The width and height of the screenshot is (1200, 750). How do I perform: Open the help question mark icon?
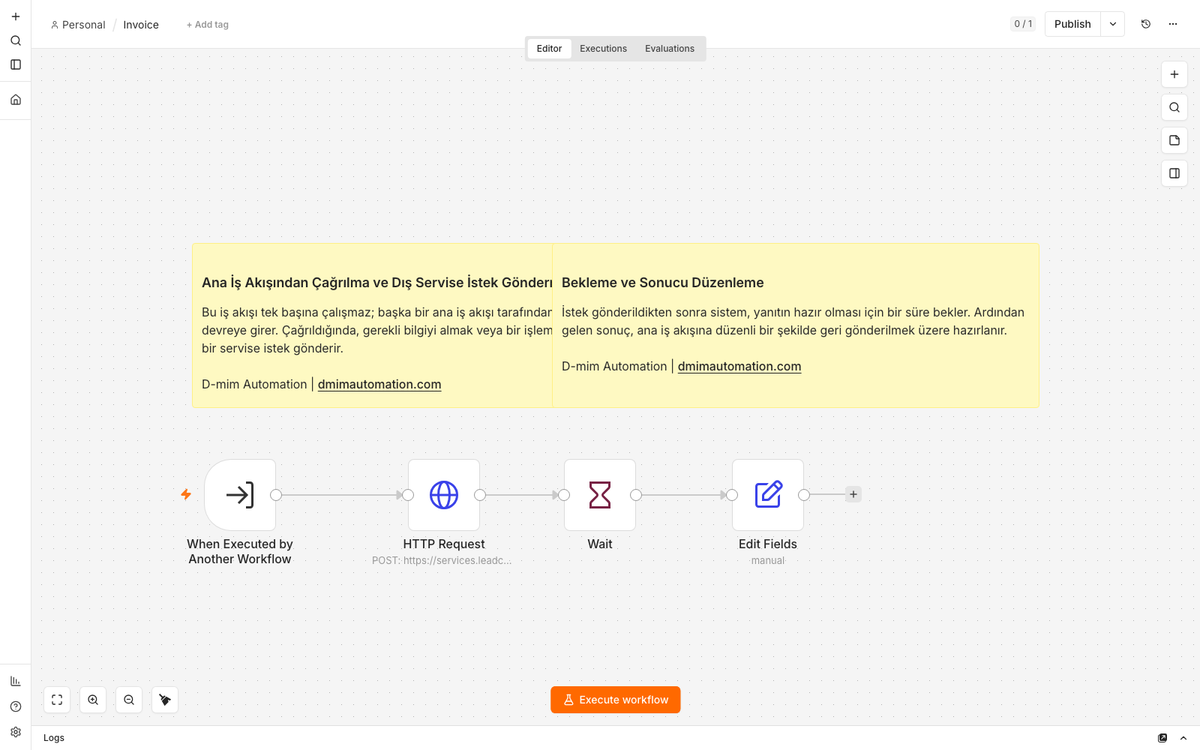click(15, 707)
